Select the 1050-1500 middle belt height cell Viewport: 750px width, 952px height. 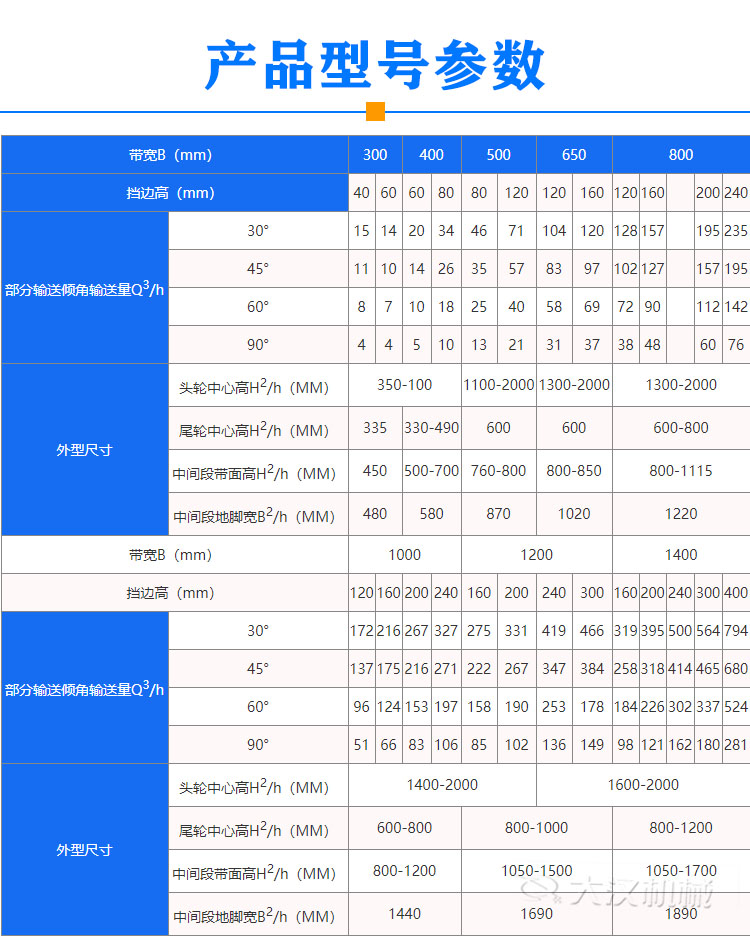point(536,871)
